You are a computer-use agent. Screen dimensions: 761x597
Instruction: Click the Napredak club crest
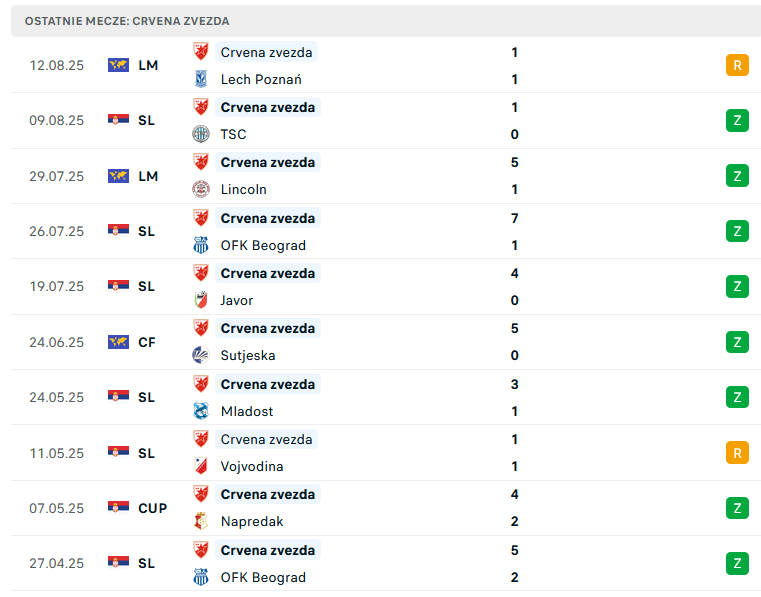pyautogui.click(x=200, y=521)
